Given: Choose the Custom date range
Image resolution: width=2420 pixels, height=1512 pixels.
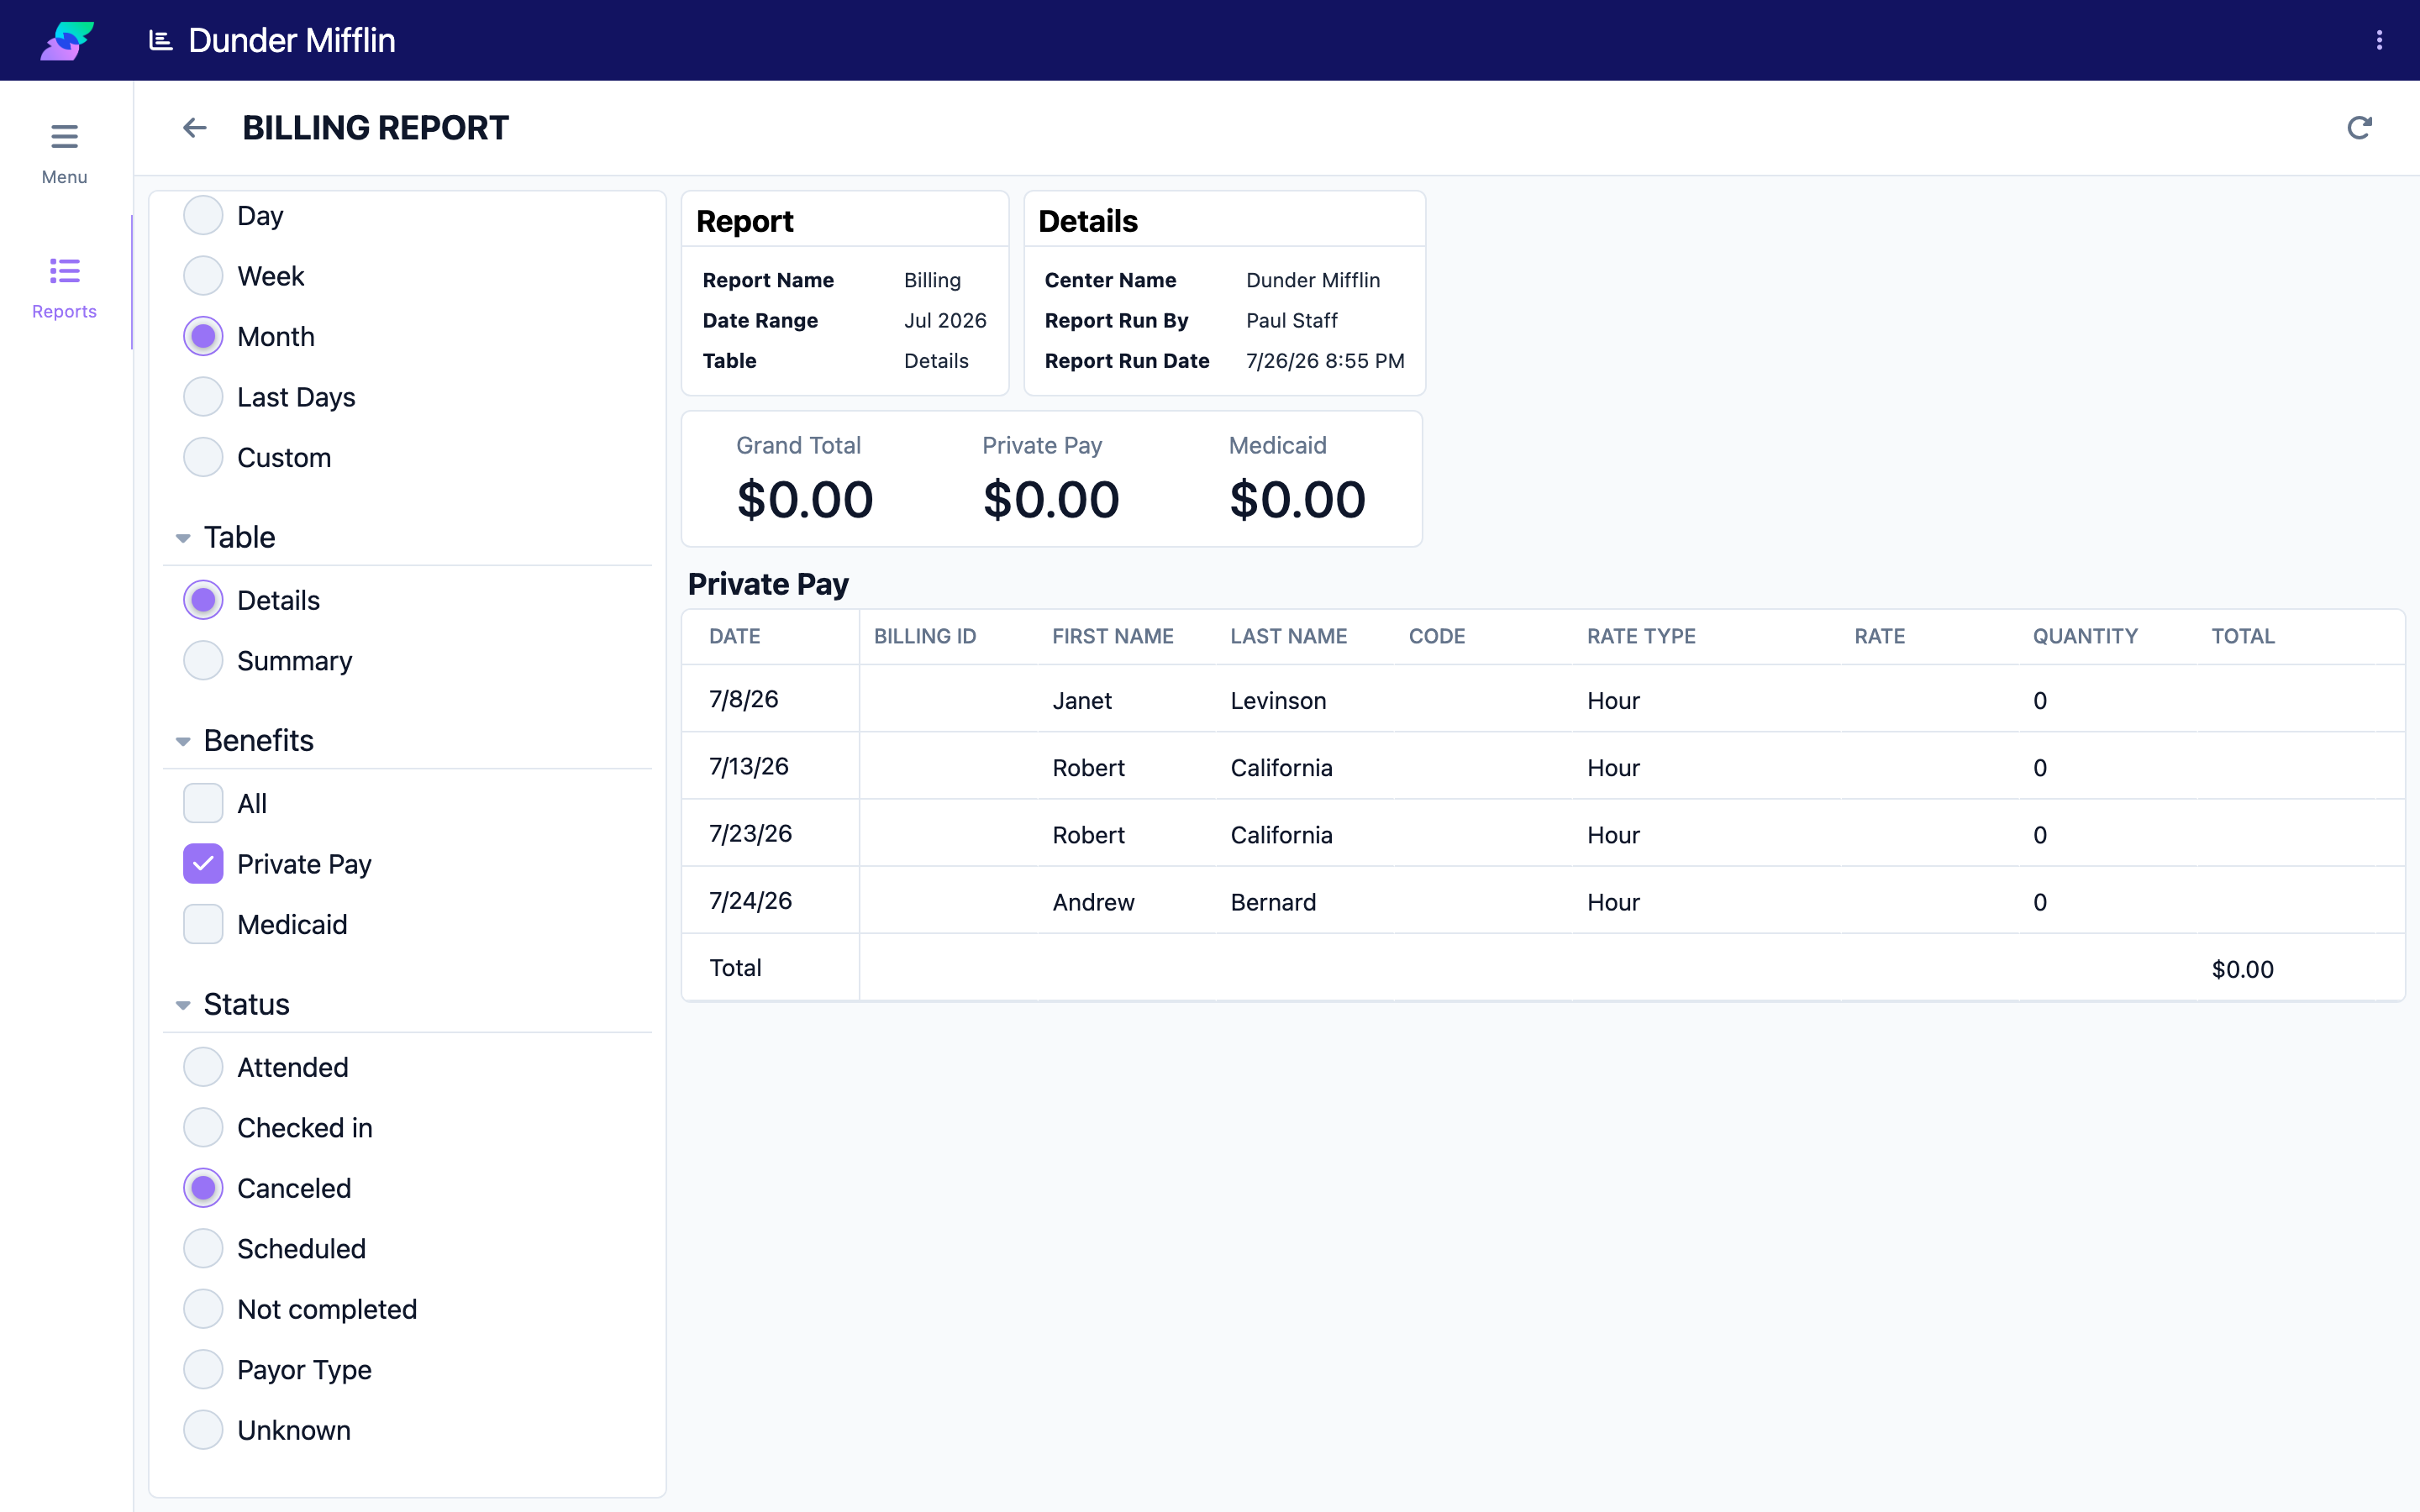Looking at the screenshot, I should [203, 457].
